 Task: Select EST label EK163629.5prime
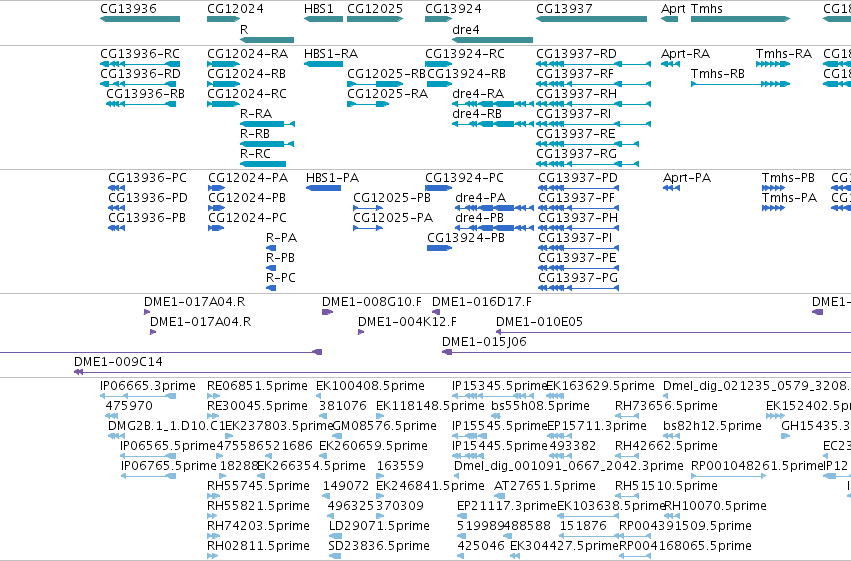coord(600,386)
